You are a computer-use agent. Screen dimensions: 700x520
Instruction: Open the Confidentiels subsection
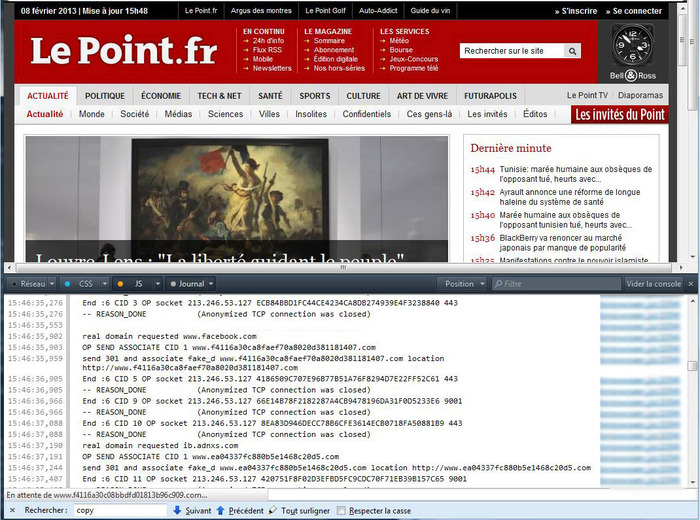pyautogui.click(x=367, y=114)
